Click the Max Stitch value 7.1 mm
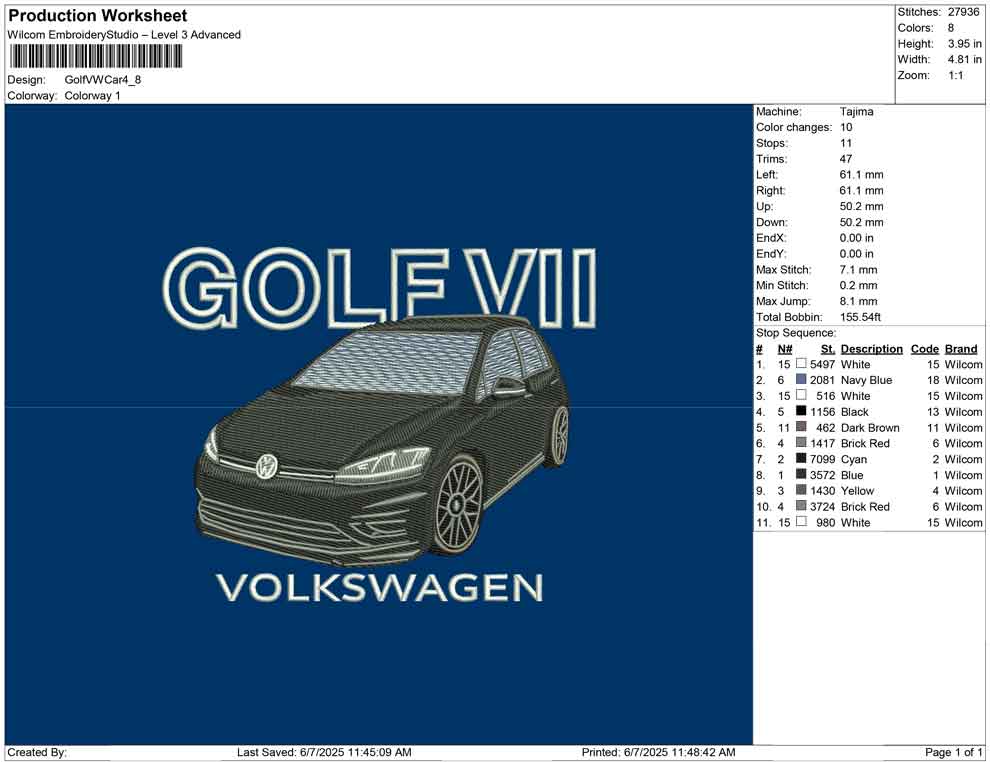The image size is (990, 762). point(859,270)
